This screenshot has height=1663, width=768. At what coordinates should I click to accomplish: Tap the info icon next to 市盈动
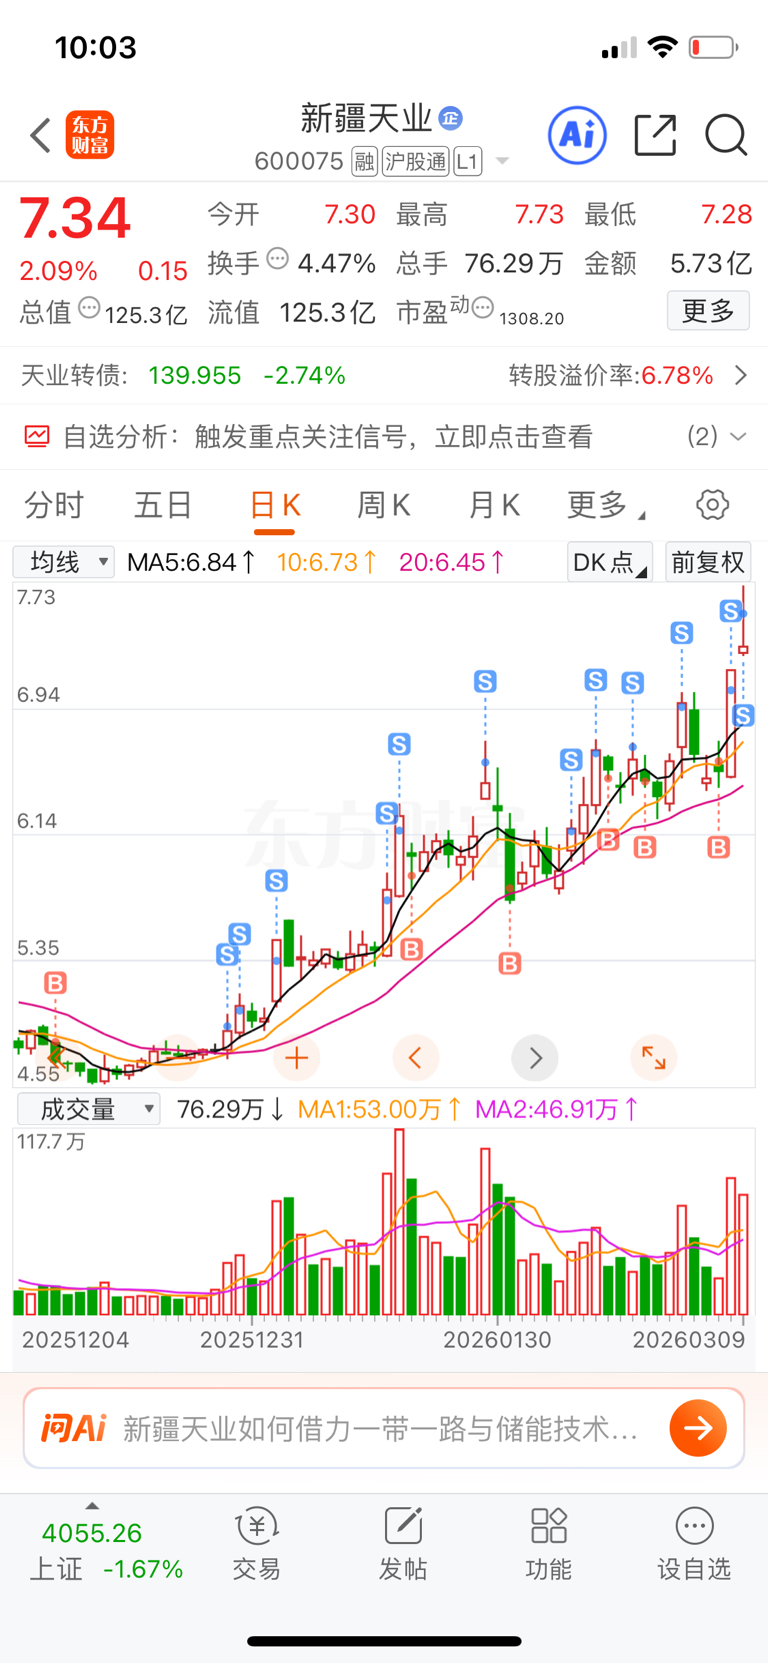(483, 308)
